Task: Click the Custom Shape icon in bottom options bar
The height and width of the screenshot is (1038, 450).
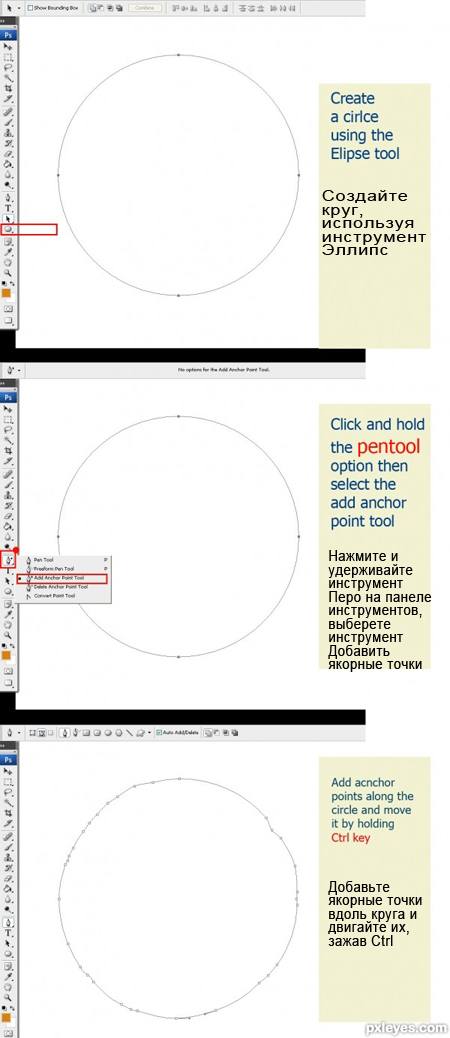Action: pos(140,733)
